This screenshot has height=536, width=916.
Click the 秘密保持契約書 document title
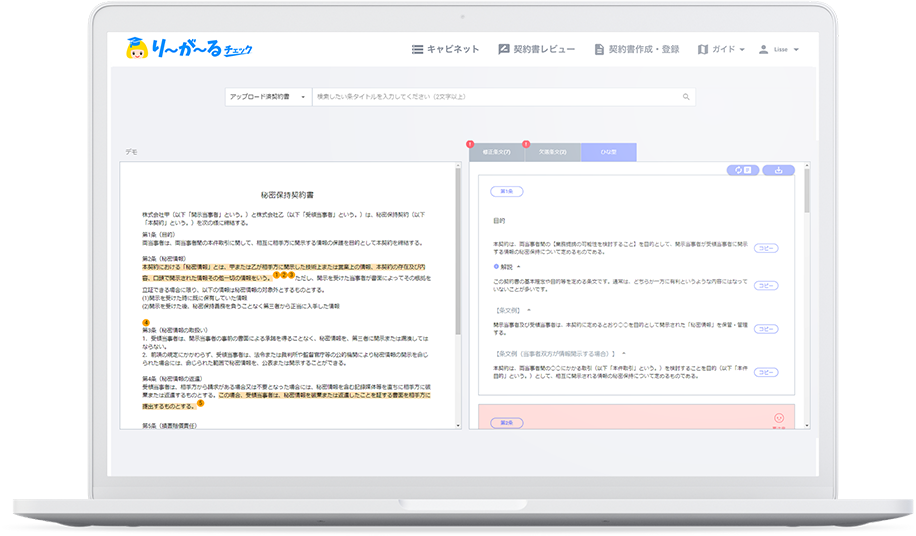(x=287, y=195)
